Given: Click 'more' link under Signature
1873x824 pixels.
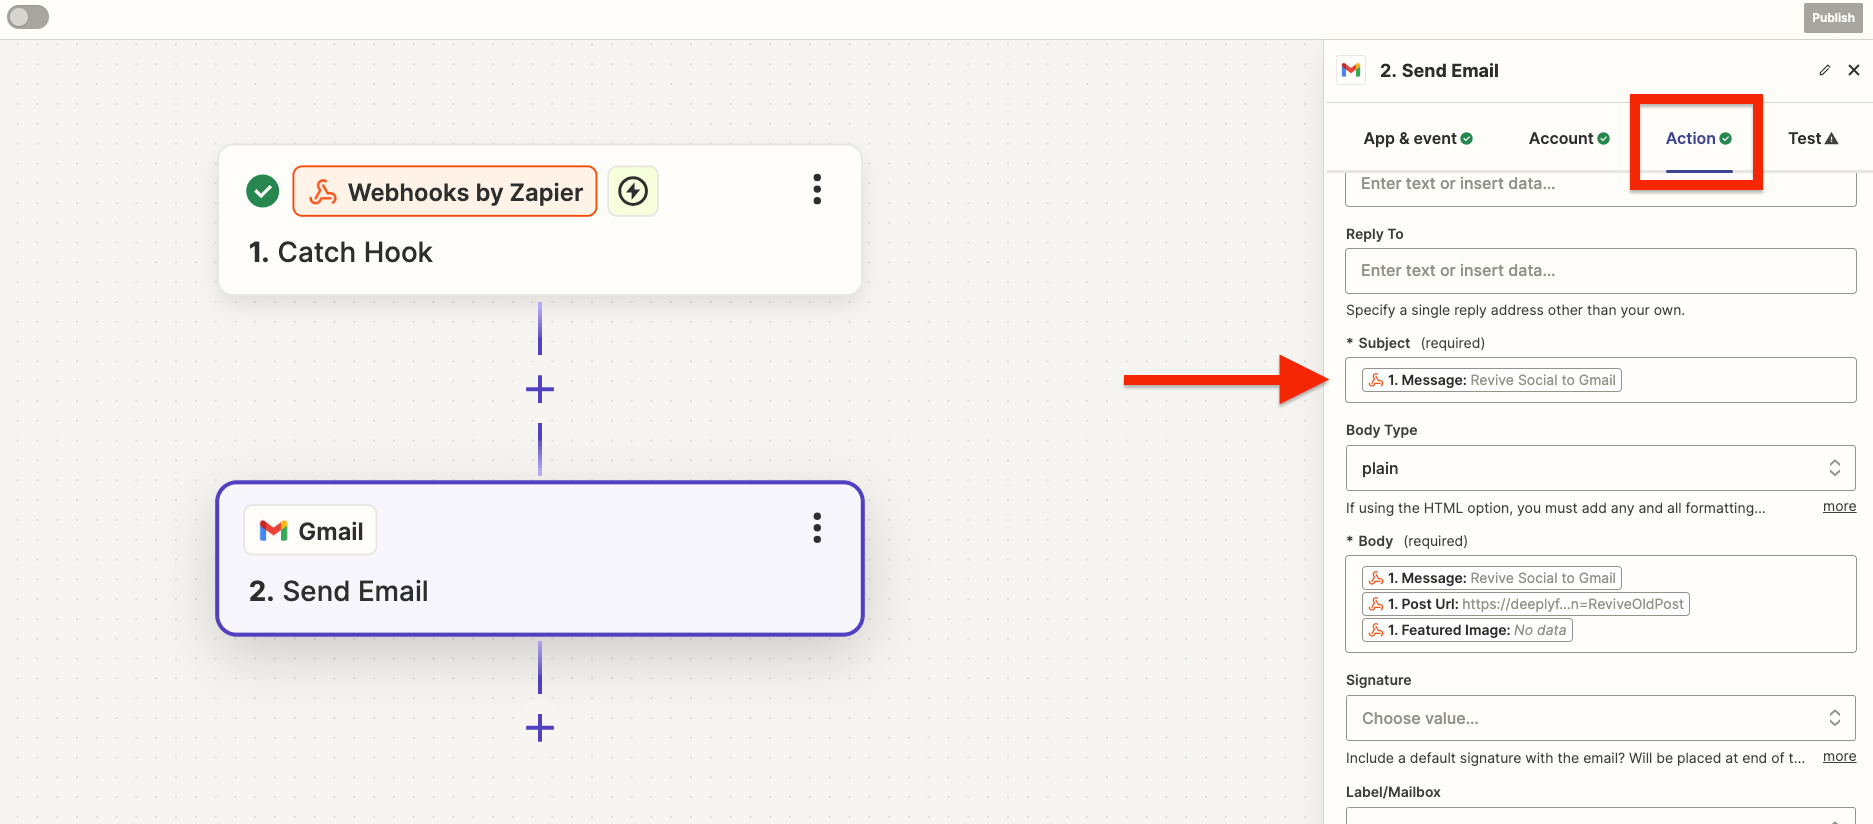Looking at the screenshot, I should click(1838, 757).
